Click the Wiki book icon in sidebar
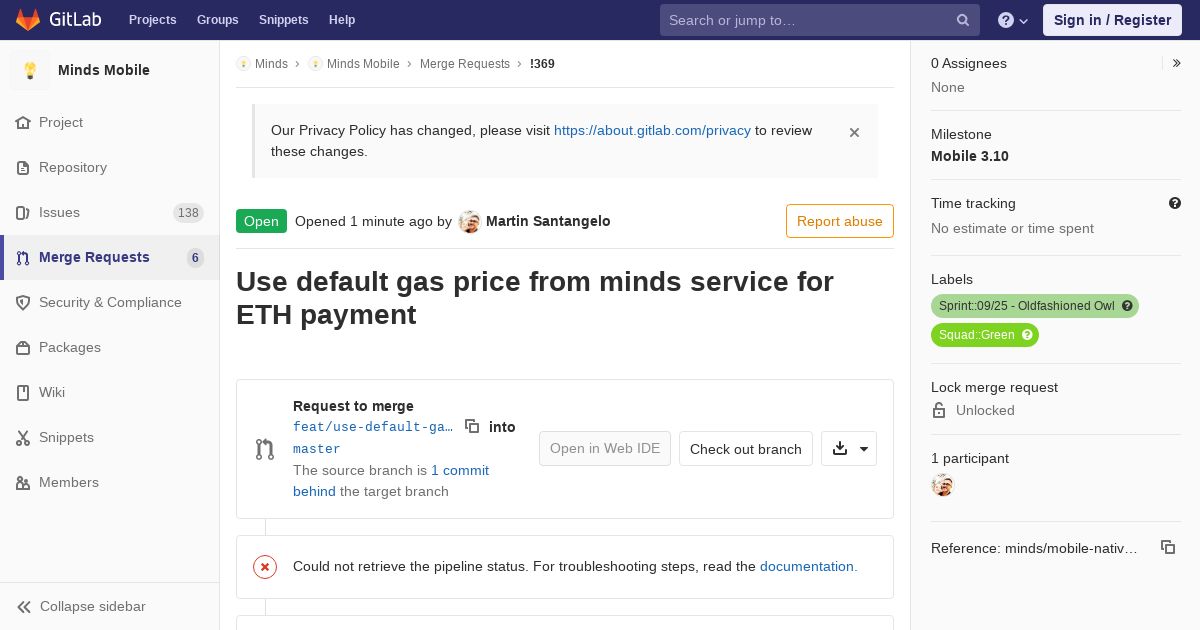The image size is (1200, 630). (23, 392)
